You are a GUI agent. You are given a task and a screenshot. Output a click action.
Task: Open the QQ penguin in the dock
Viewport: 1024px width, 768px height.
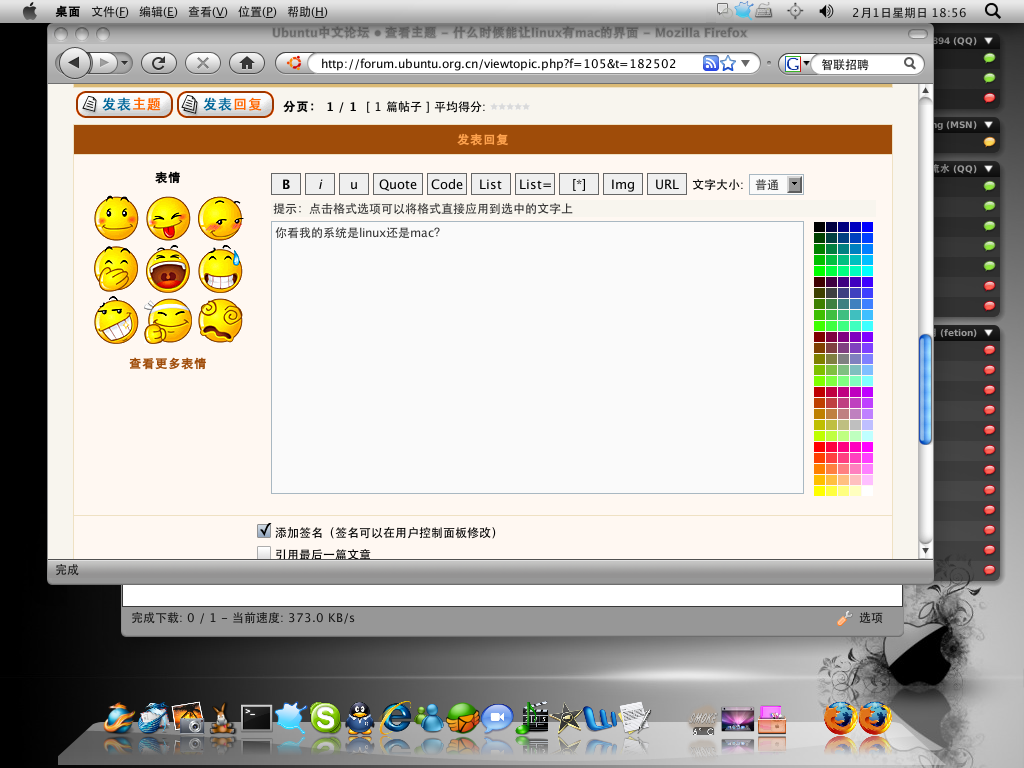(x=359, y=718)
